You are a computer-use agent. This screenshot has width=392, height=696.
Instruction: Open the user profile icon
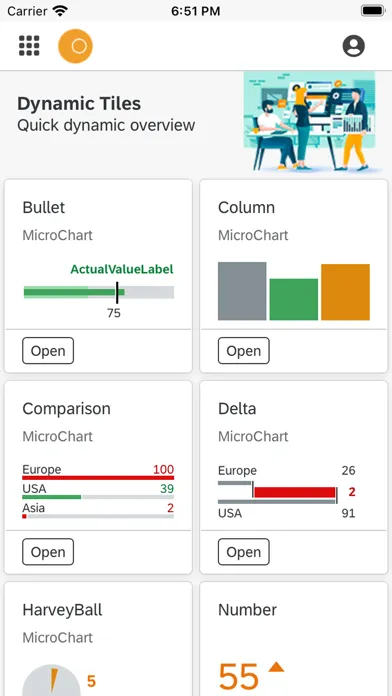pos(353,46)
